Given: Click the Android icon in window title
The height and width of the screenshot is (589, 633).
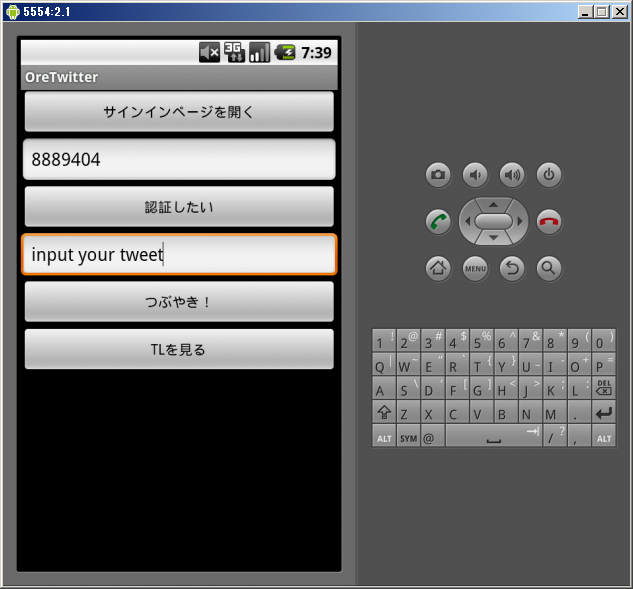Looking at the screenshot, I should tap(13, 12).
